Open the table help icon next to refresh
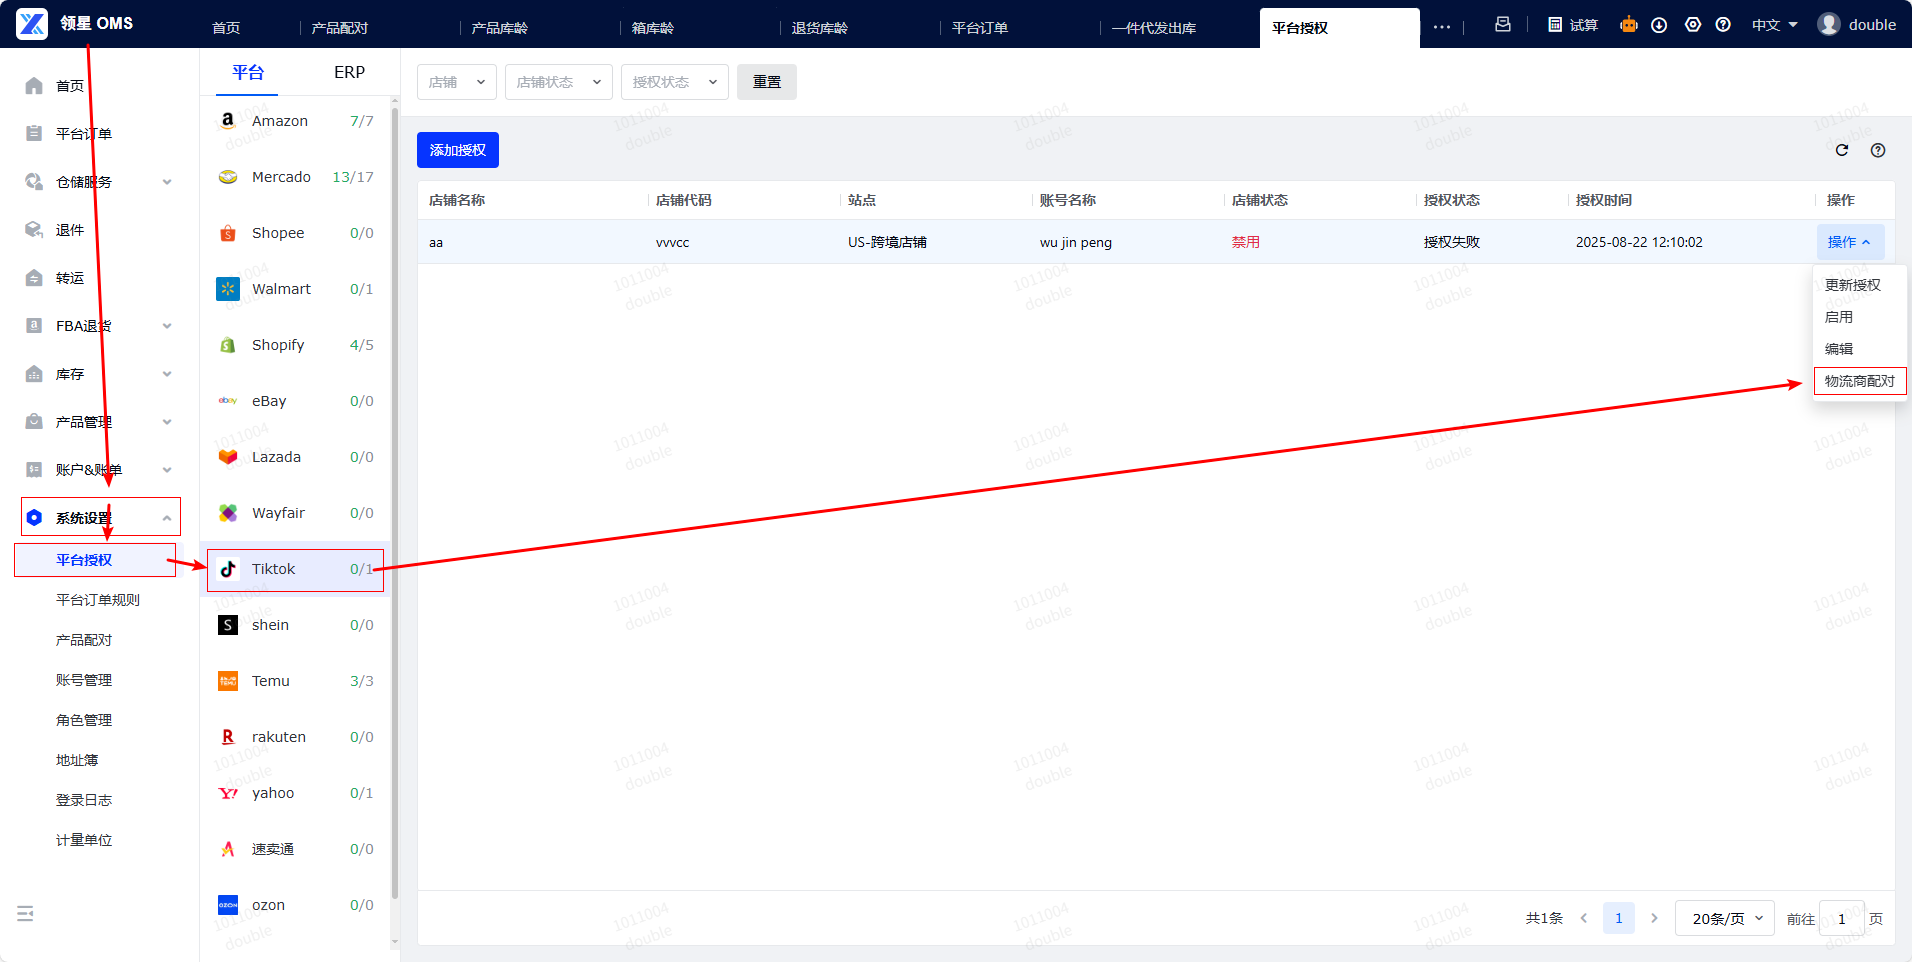1912x962 pixels. click(x=1878, y=150)
